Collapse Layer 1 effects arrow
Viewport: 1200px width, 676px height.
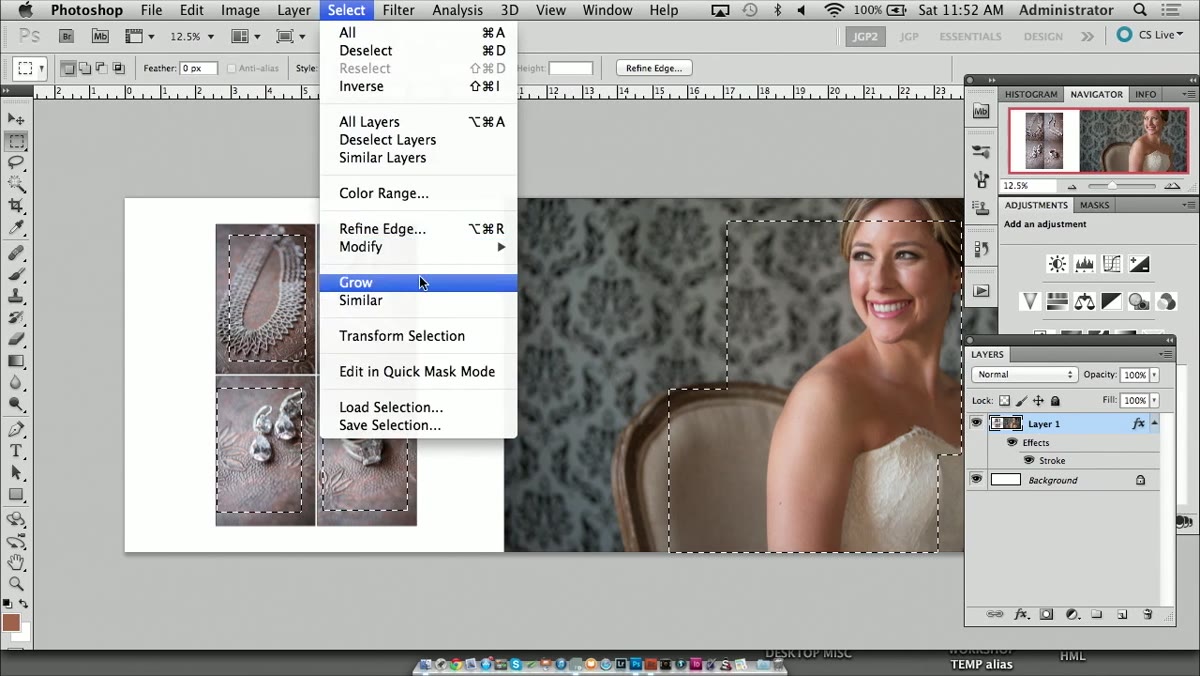point(1155,423)
